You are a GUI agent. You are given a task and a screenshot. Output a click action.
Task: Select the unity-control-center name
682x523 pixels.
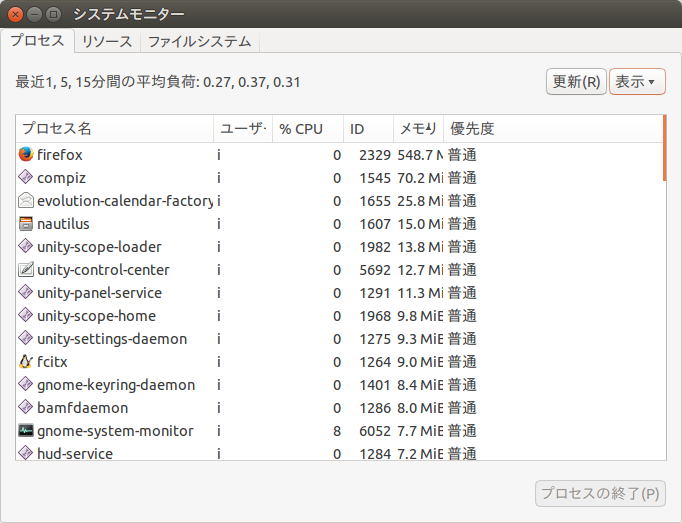[x=103, y=270]
